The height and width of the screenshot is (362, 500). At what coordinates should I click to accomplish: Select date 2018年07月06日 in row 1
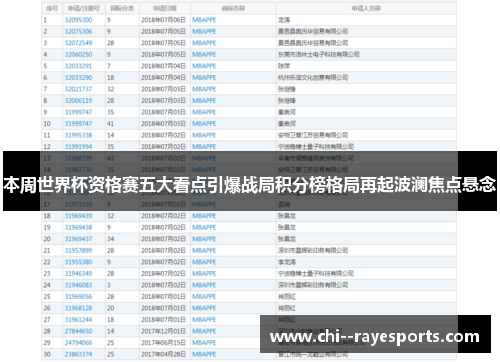click(x=163, y=20)
